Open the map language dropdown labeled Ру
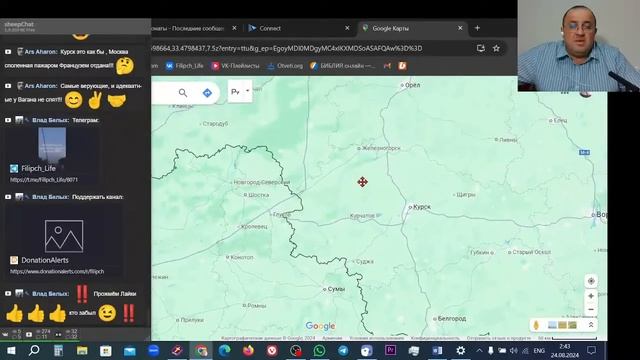640x360 pixels. coord(240,92)
